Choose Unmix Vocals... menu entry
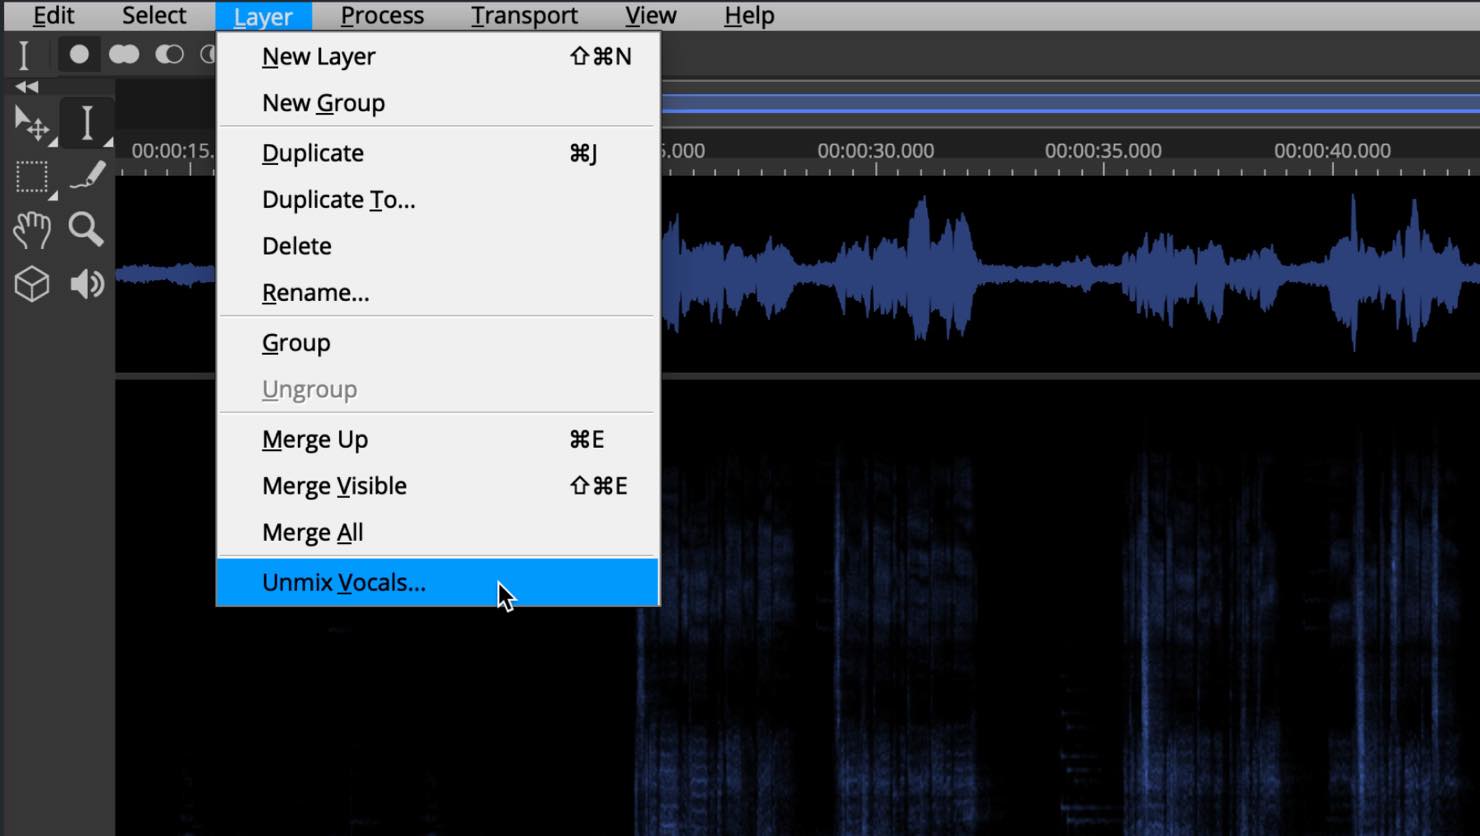This screenshot has width=1480, height=836. point(438,582)
